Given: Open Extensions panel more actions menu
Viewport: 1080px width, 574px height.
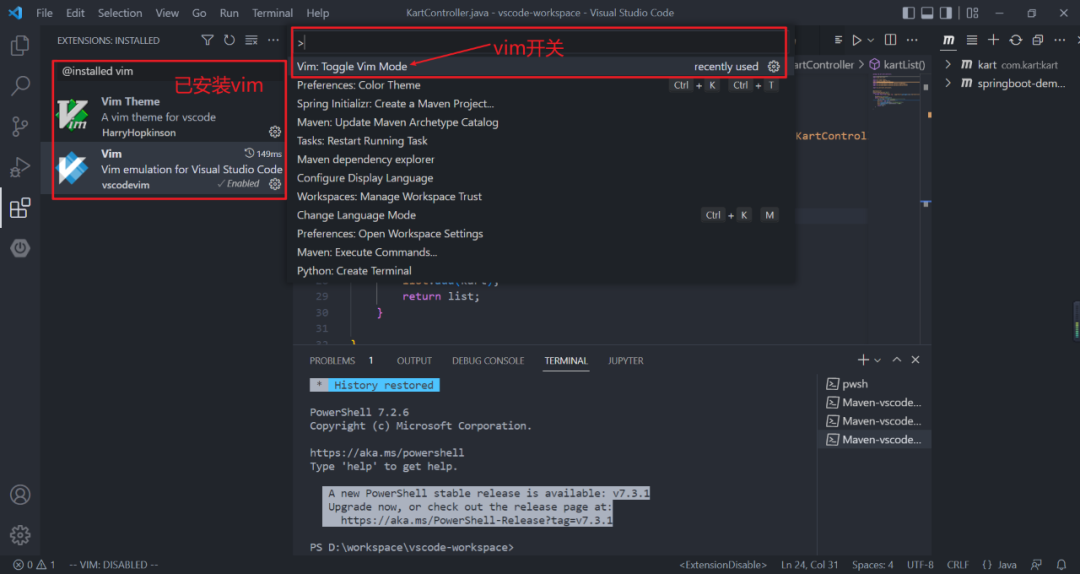Looking at the screenshot, I should (273, 40).
